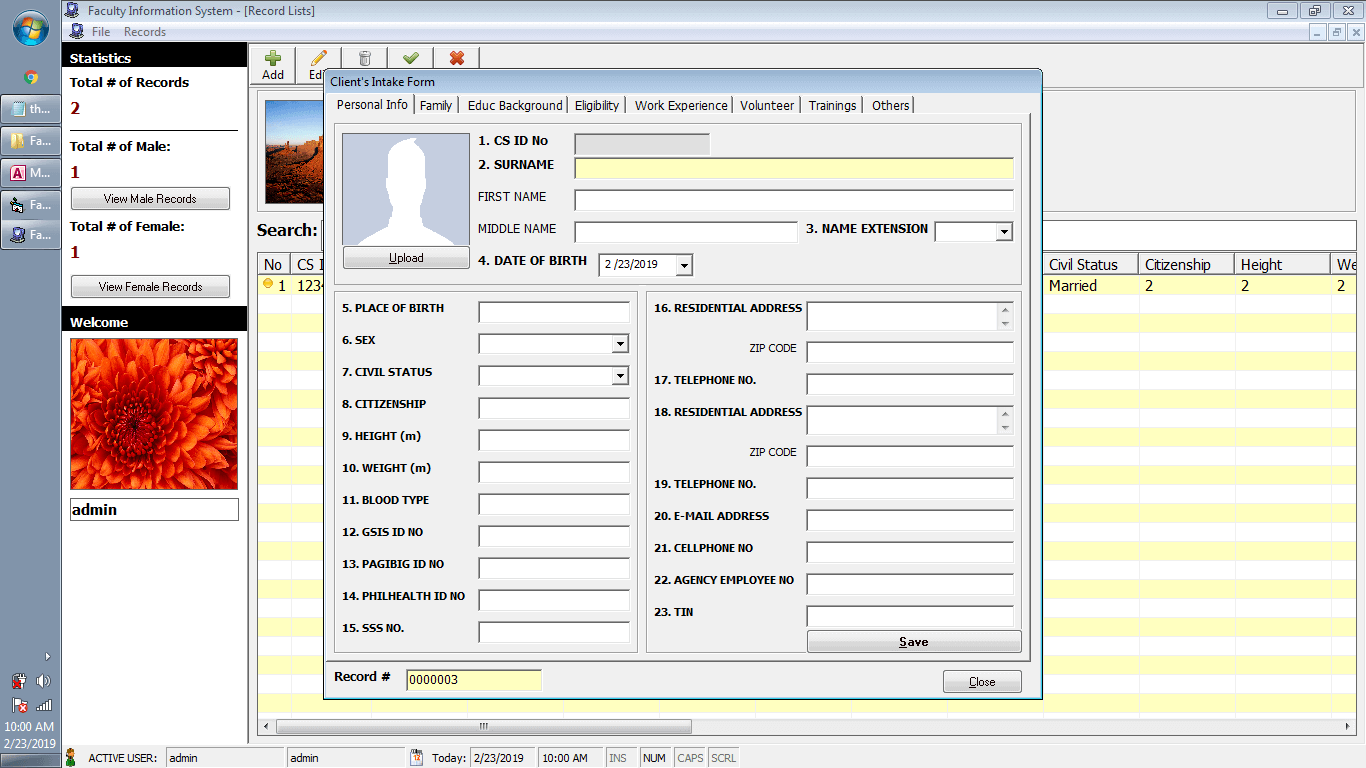Open the Records menu

144,31
